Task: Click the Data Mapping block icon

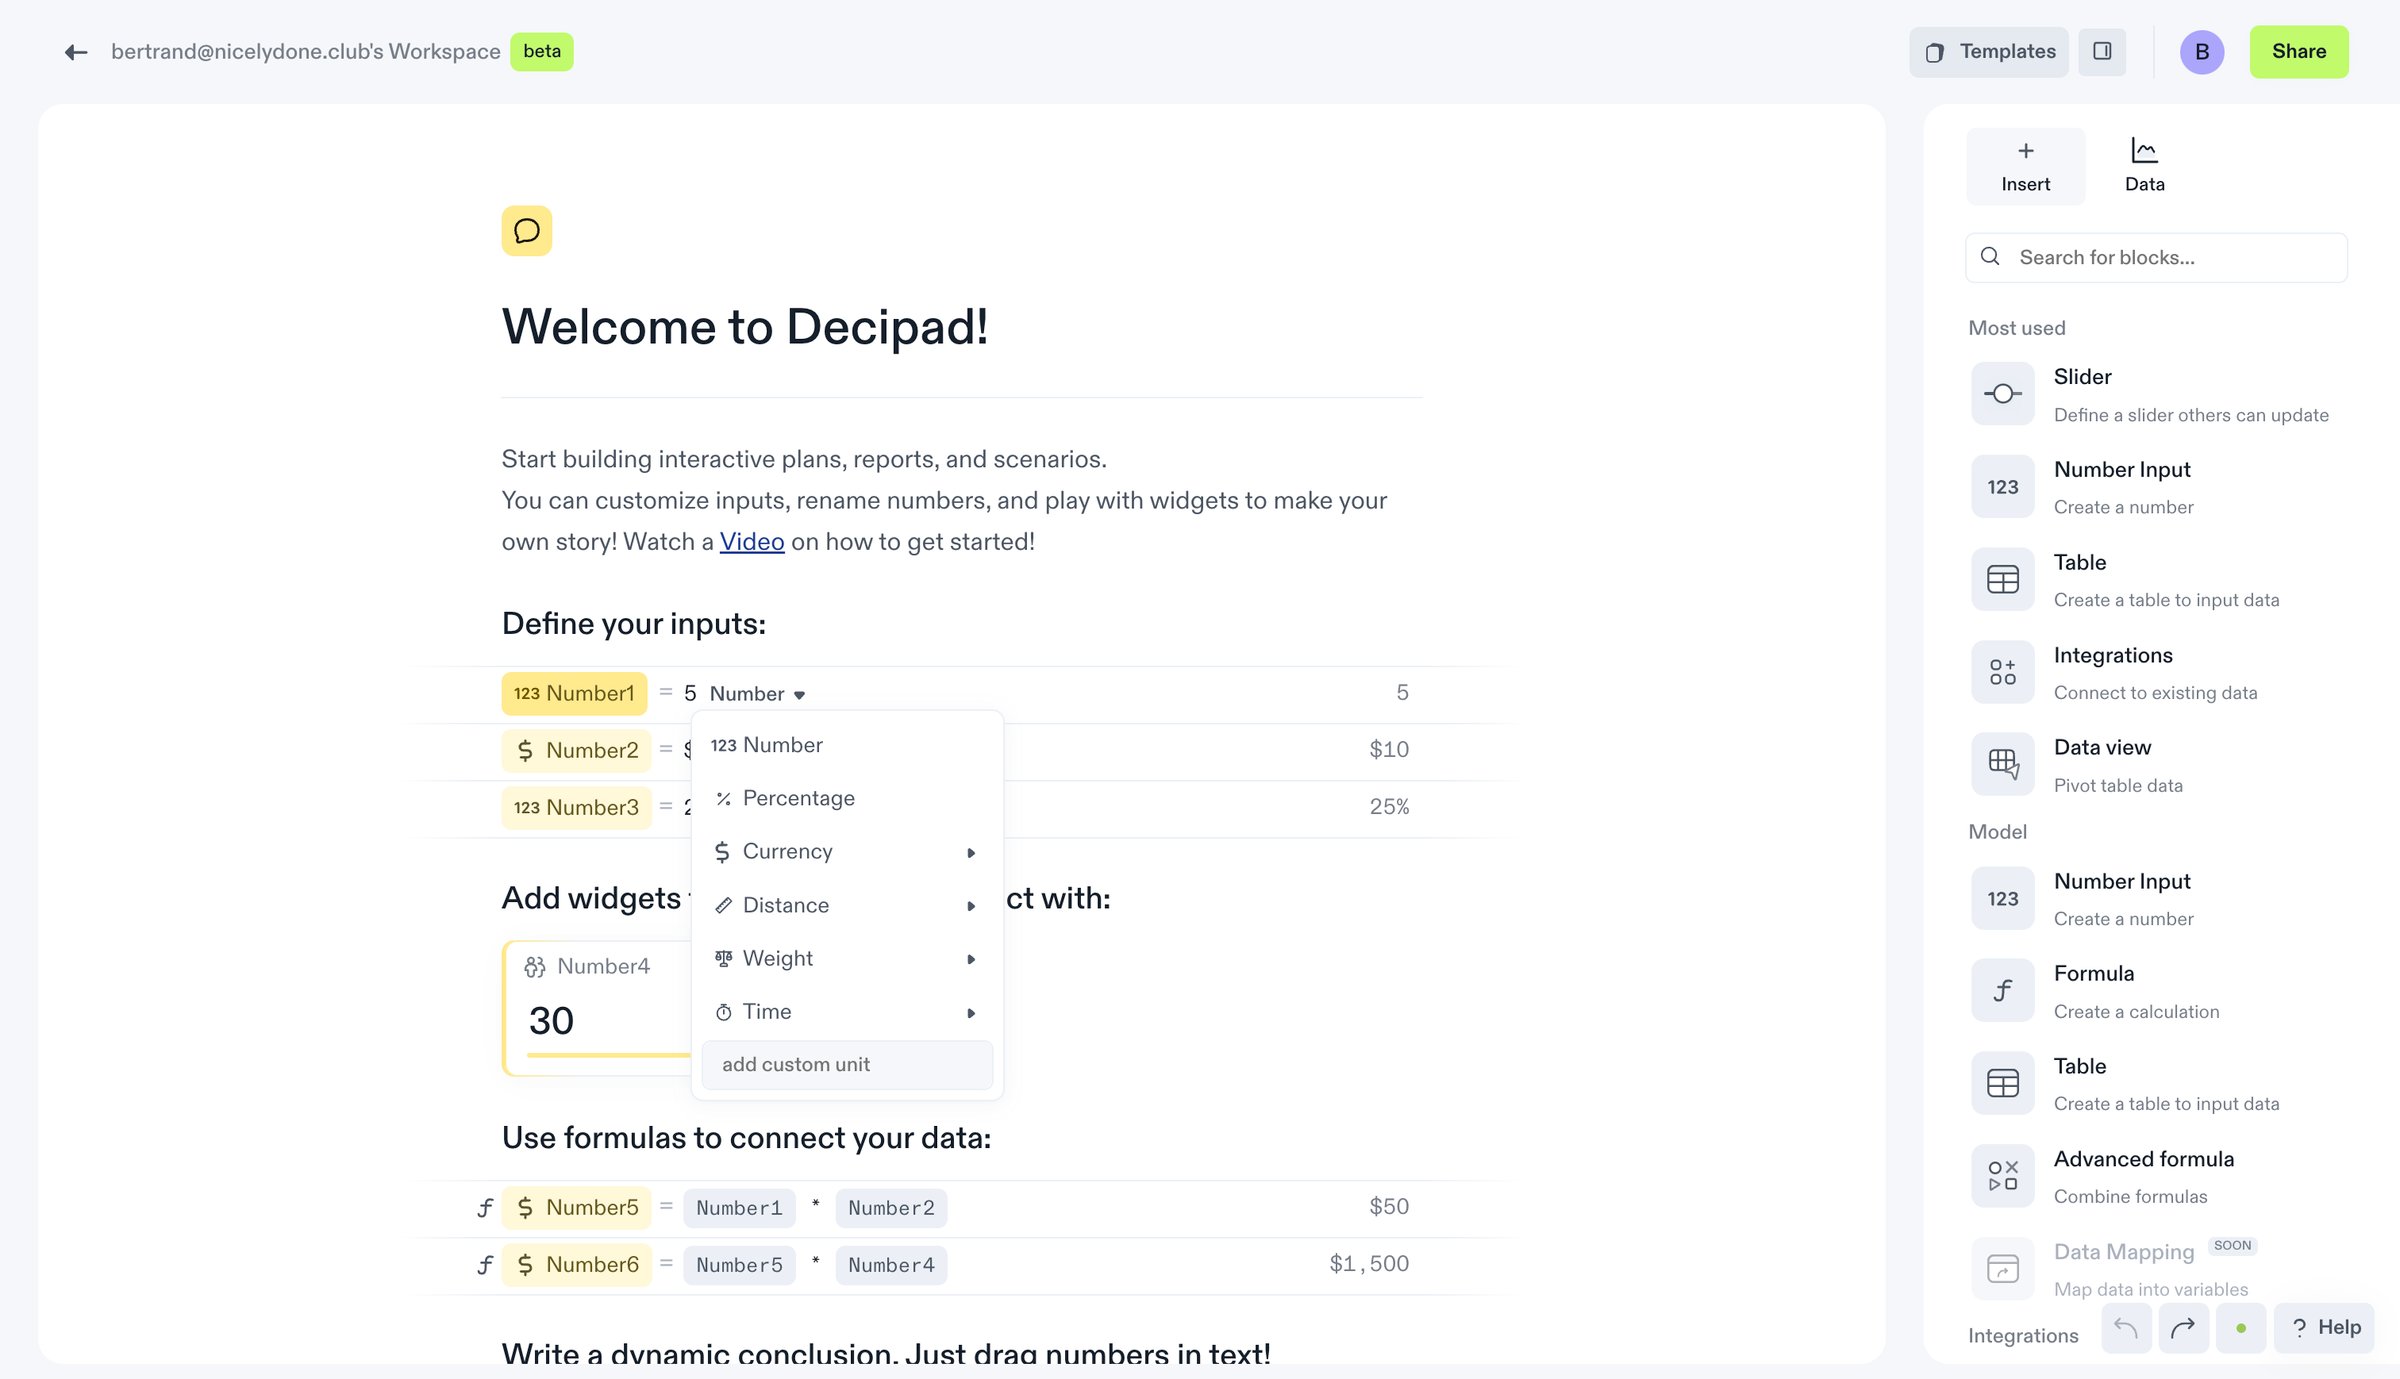Action: click(x=2002, y=1269)
